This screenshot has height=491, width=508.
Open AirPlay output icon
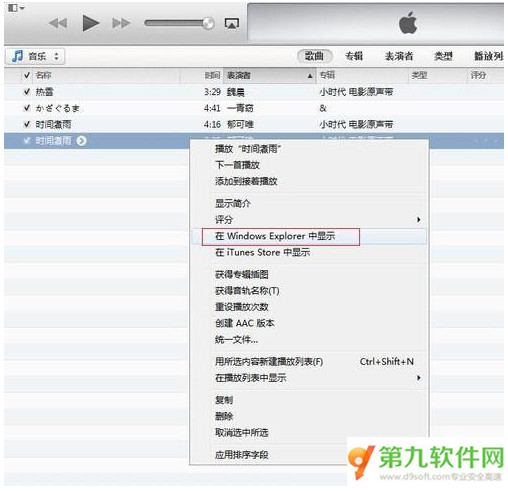(232, 23)
